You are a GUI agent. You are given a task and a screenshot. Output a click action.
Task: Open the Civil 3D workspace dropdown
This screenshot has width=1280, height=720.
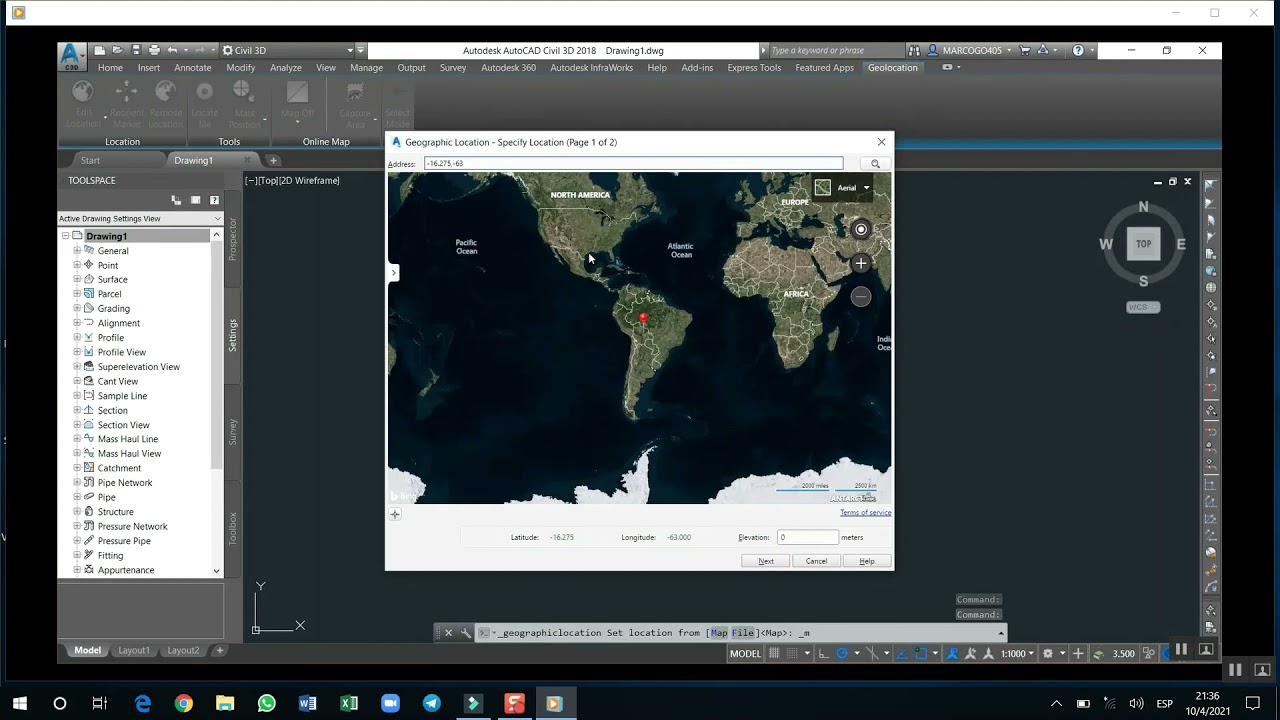click(x=288, y=50)
